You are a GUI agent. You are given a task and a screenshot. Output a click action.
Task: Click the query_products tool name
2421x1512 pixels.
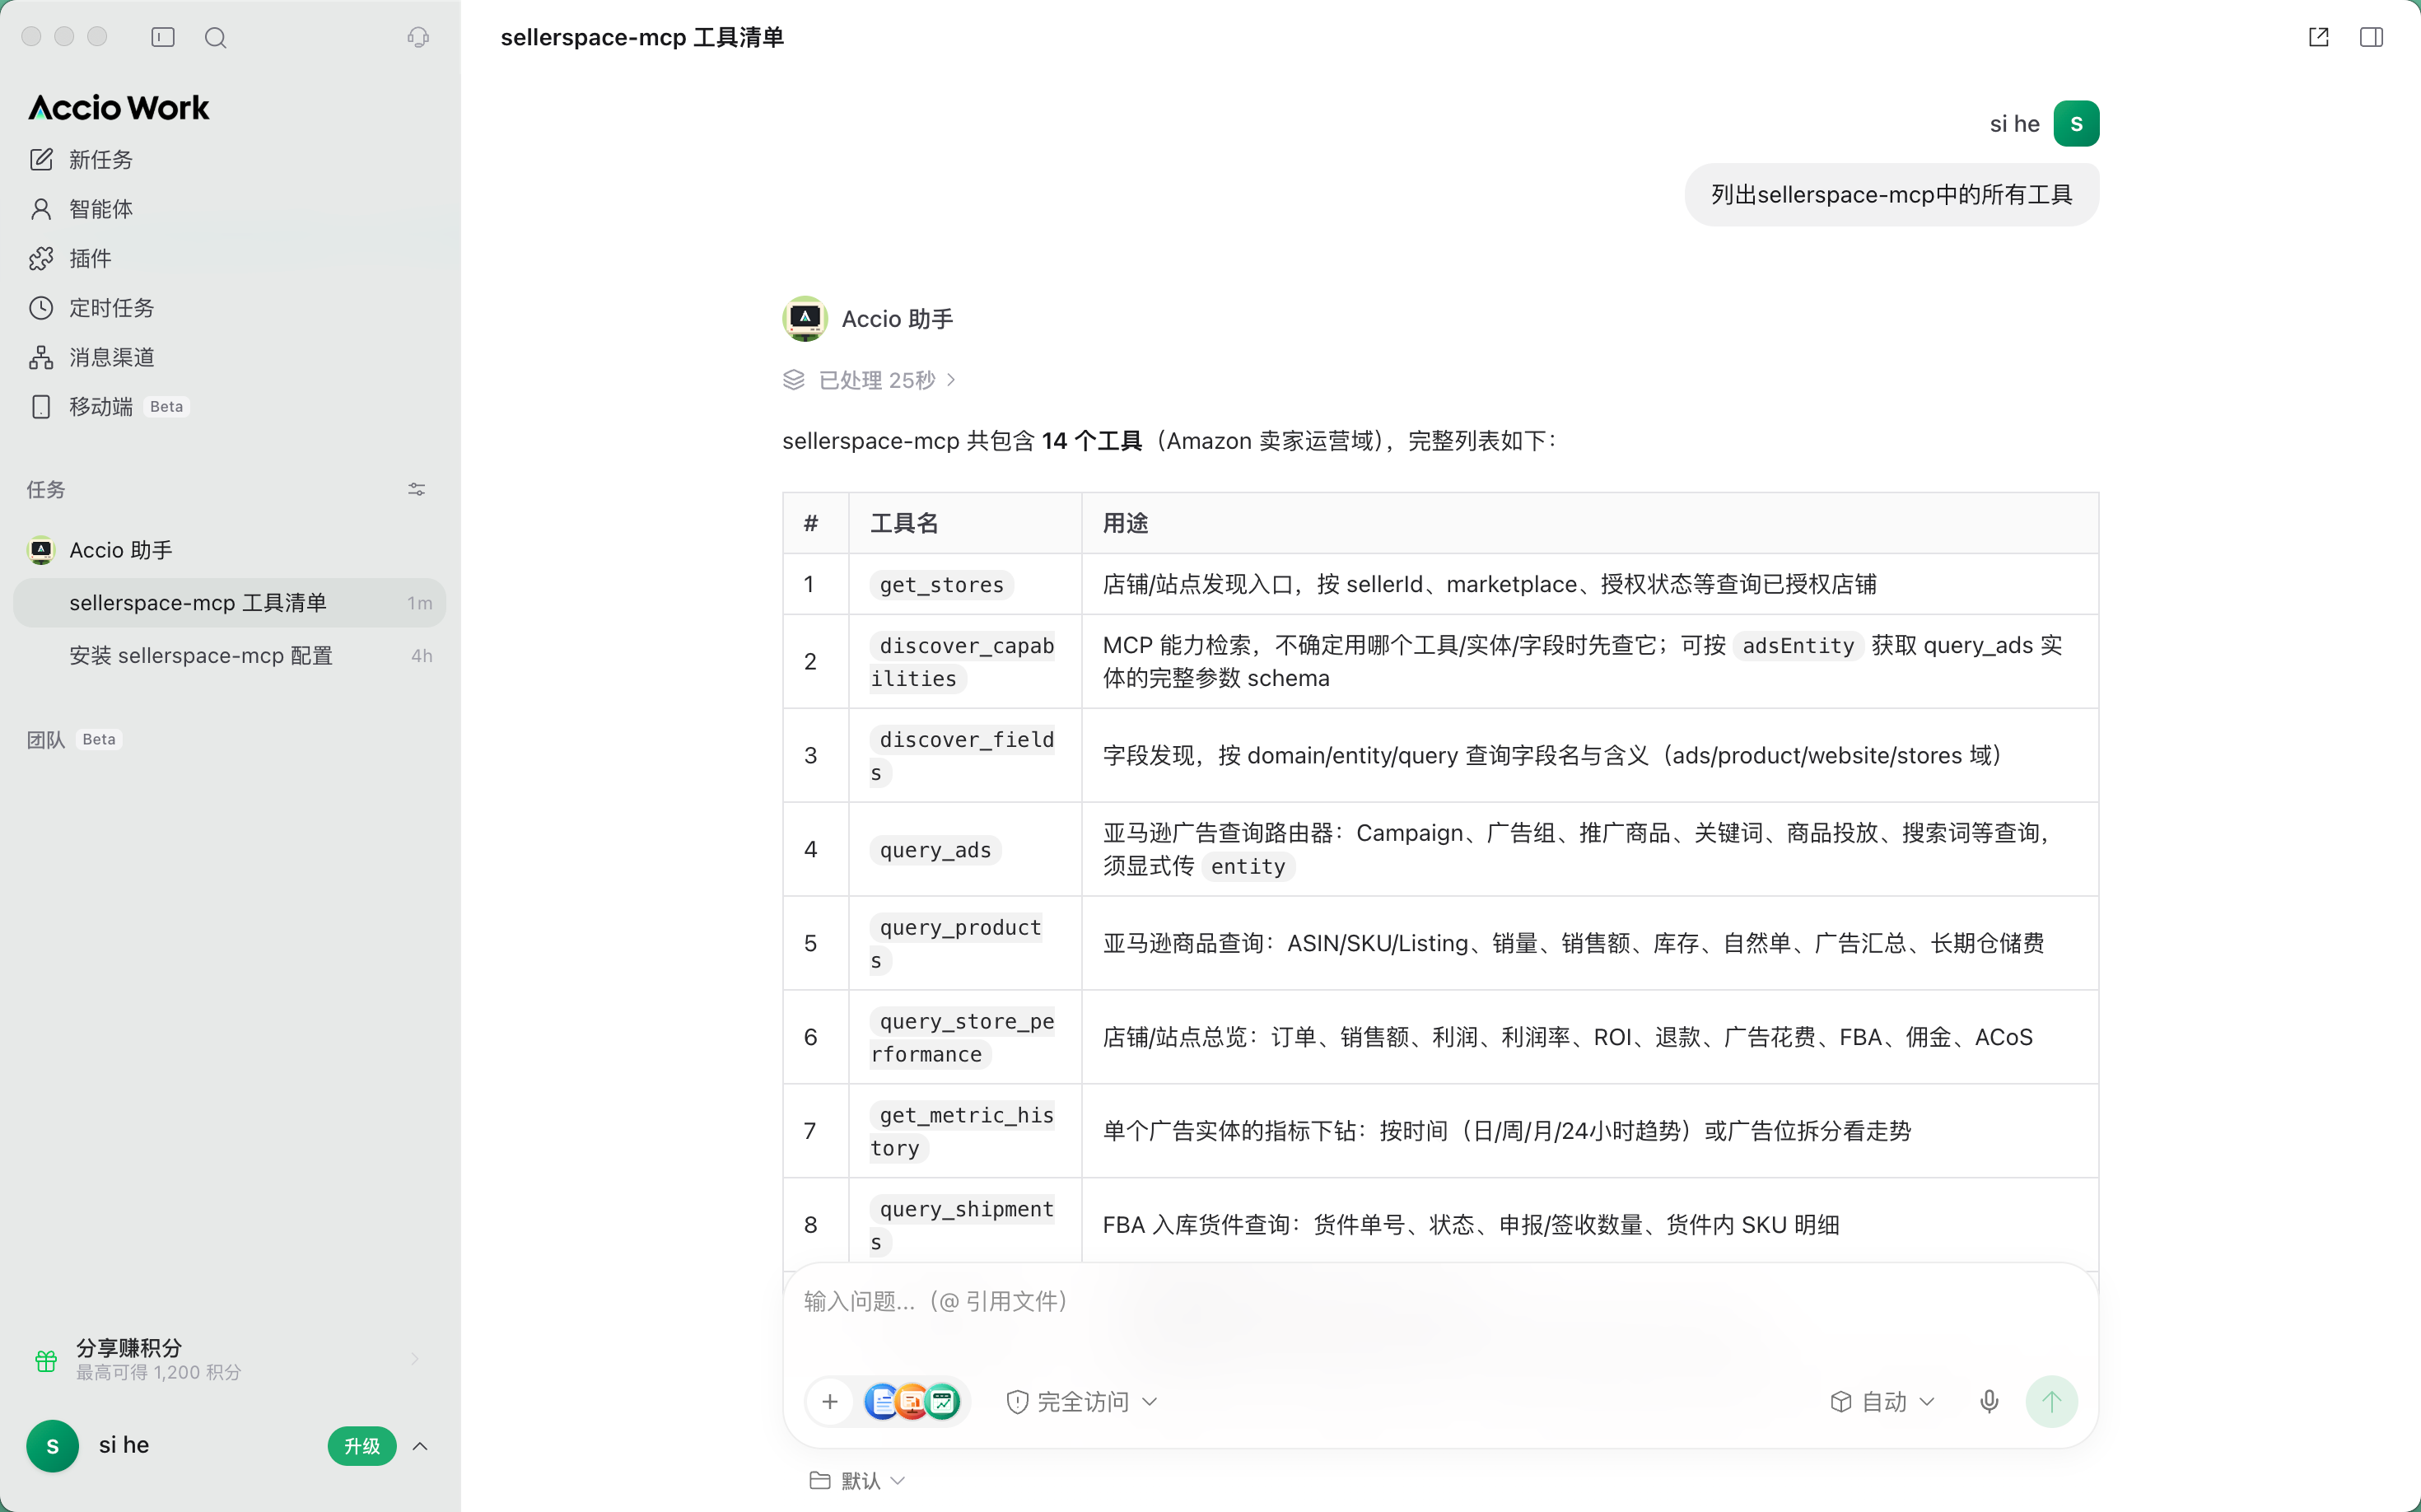pyautogui.click(x=956, y=944)
